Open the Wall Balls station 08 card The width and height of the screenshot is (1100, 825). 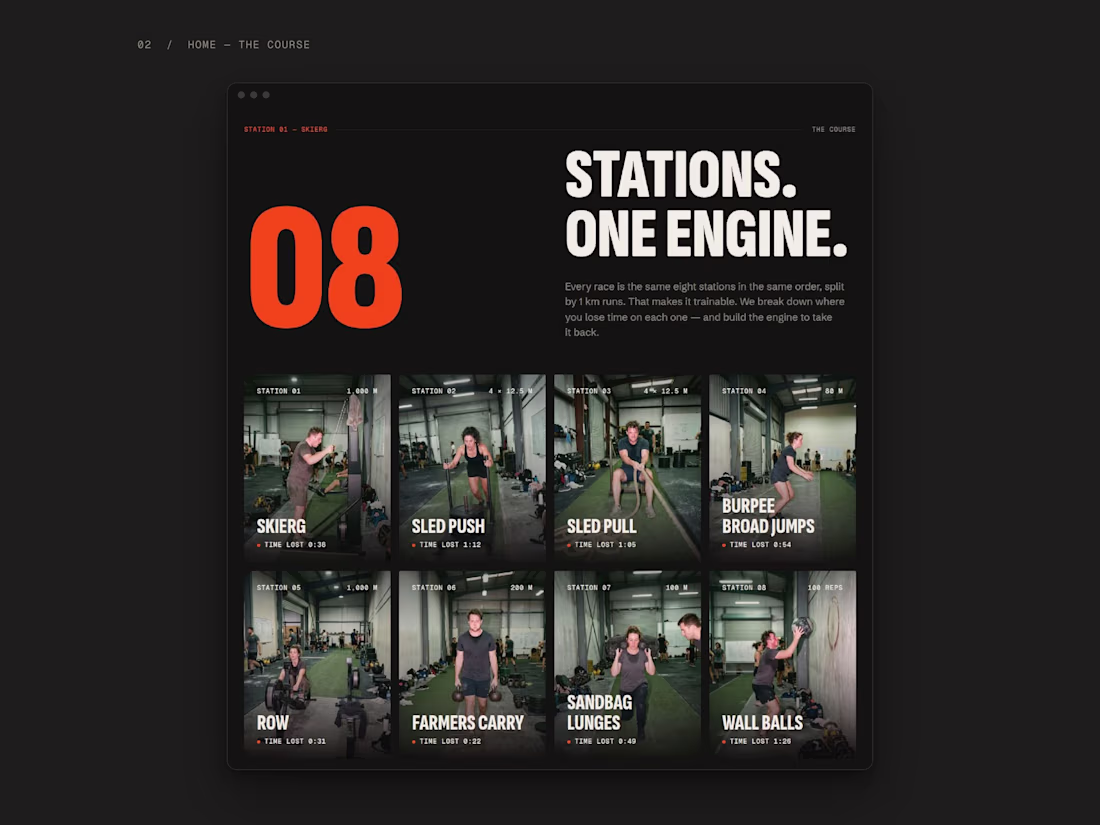tap(782, 664)
